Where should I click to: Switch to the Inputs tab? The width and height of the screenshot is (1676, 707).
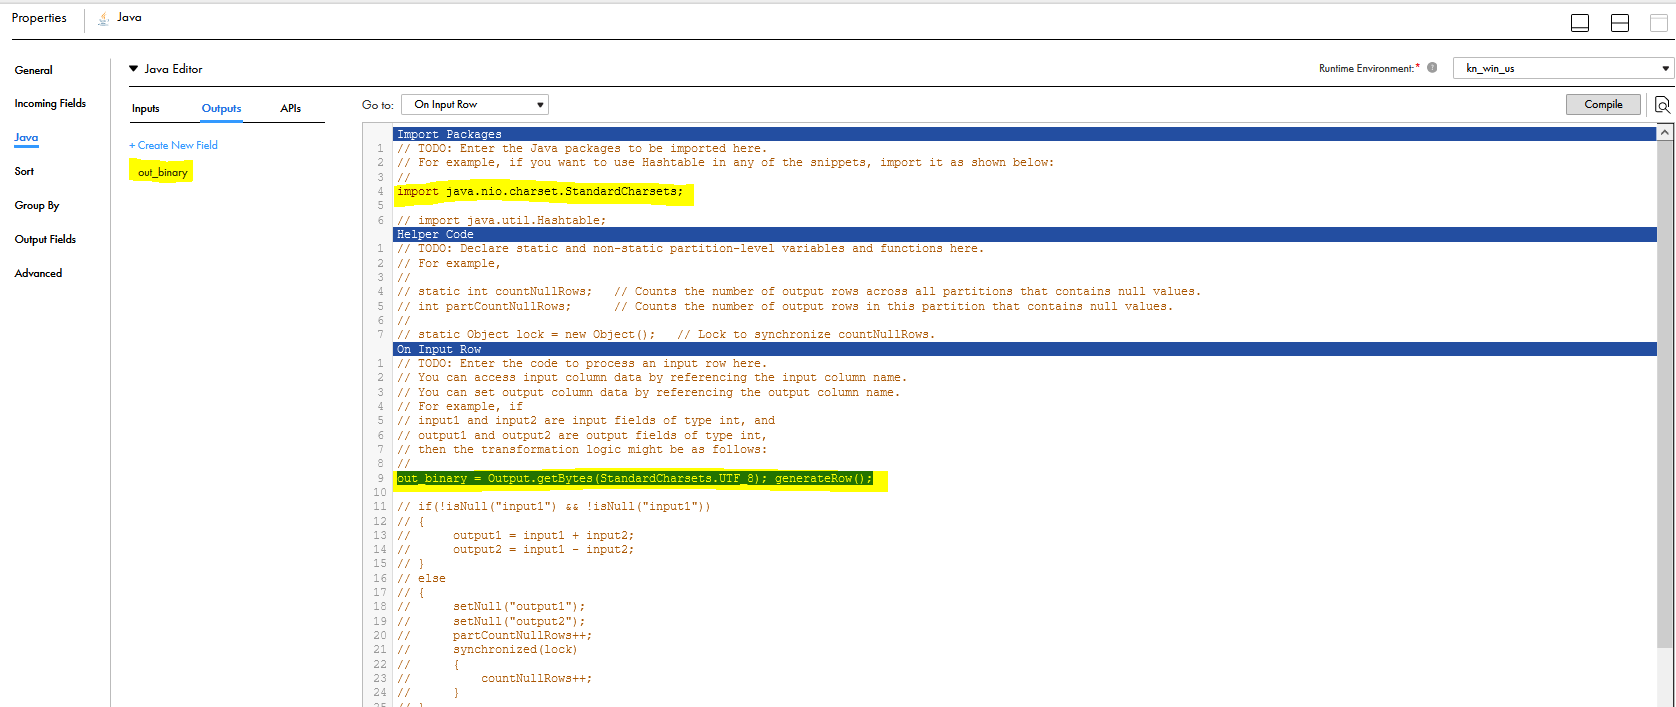tap(146, 108)
